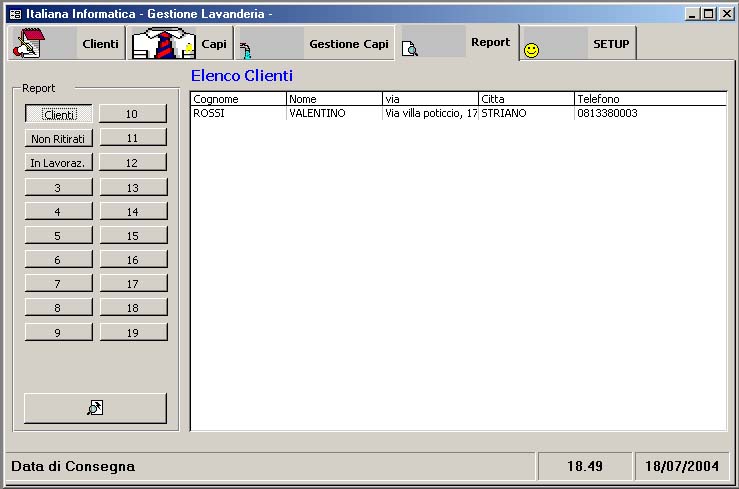Click report button 13
This screenshot has height=489, width=739.
(x=133, y=187)
